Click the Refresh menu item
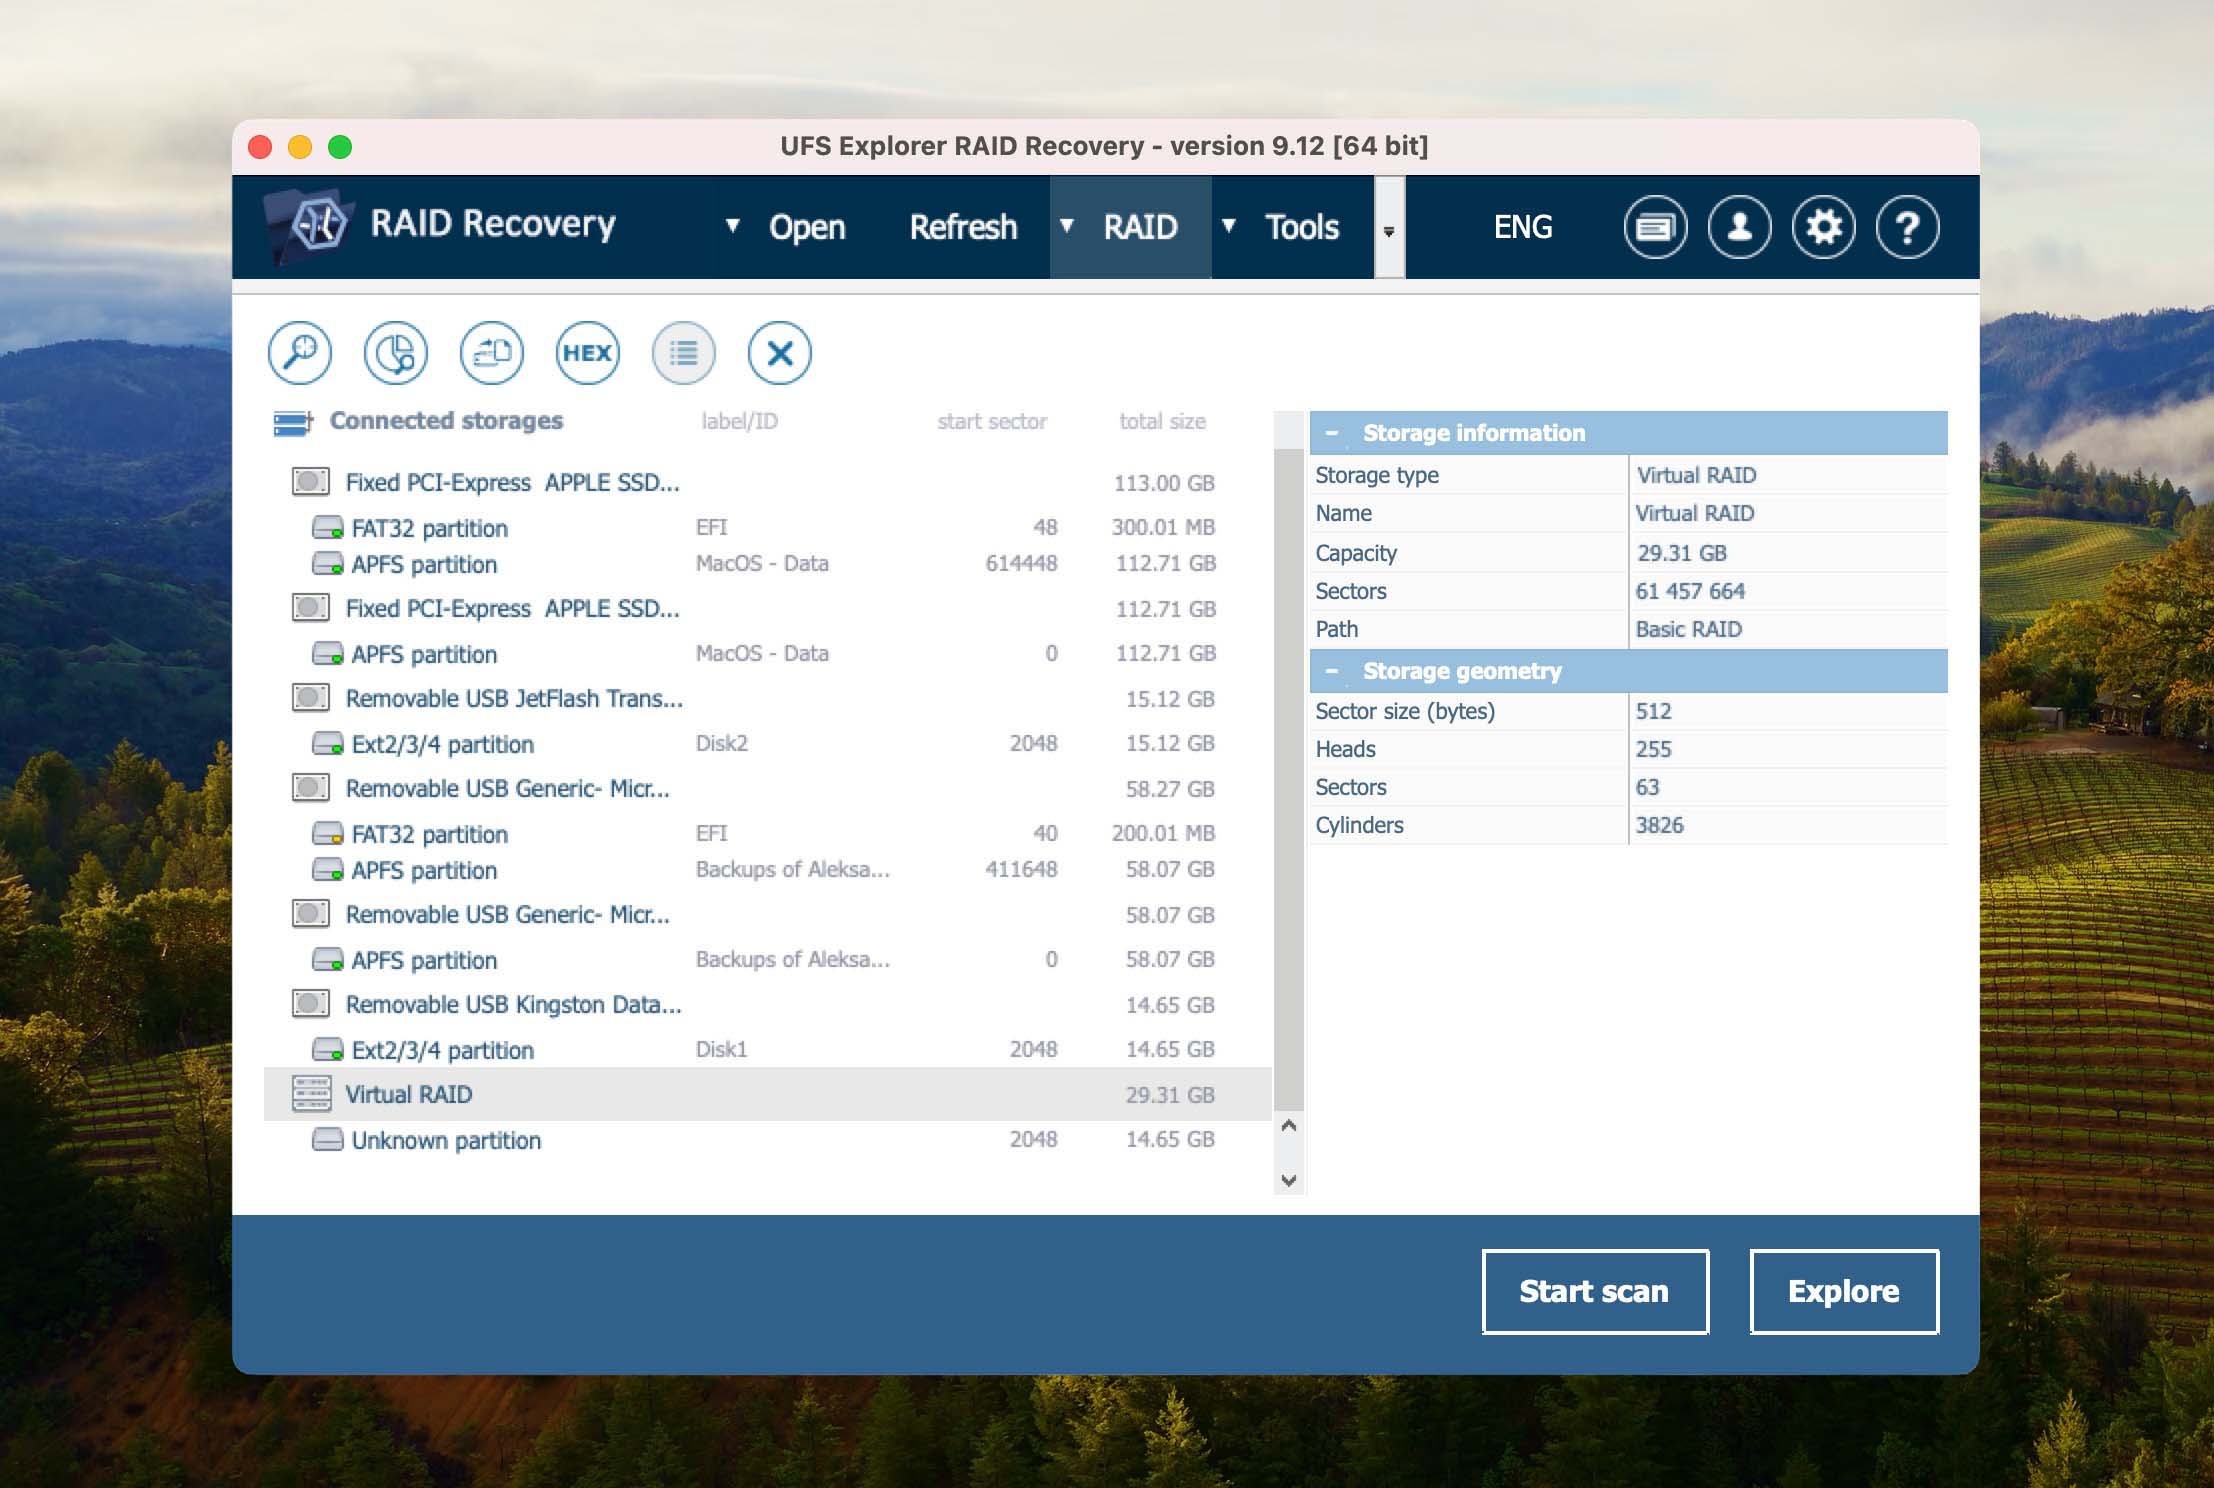The width and height of the screenshot is (2214, 1488). coord(962,228)
